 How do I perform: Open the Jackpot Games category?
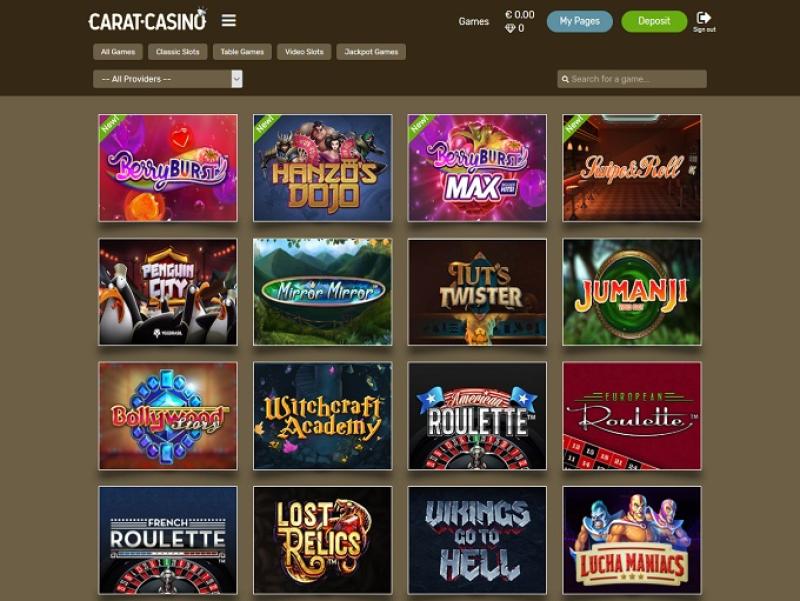pos(371,52)
